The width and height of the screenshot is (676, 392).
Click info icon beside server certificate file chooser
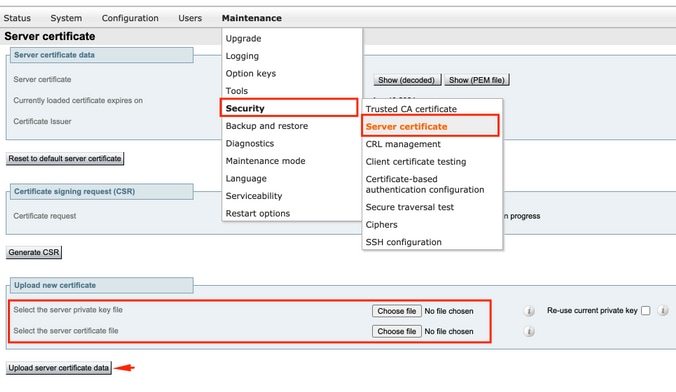529,331
